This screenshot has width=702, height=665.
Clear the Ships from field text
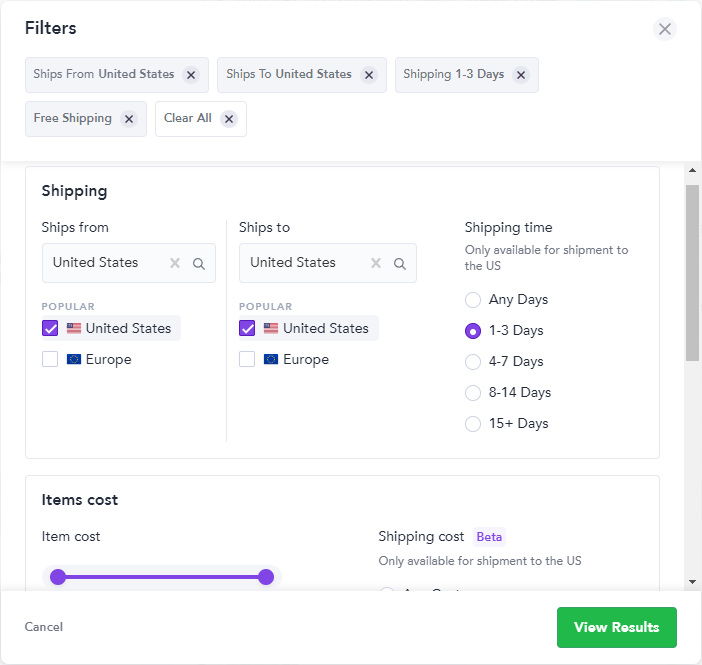coord(175,263)
